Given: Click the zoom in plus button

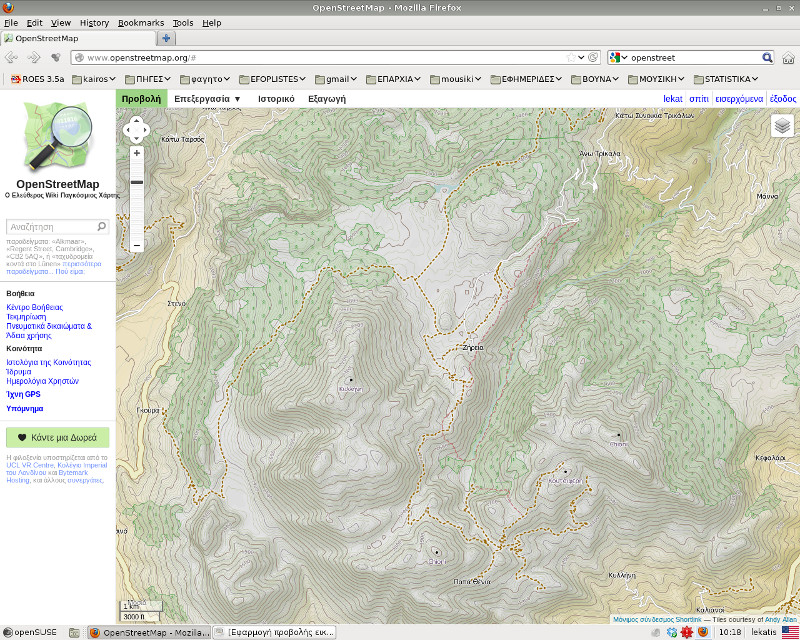Looking at the screenshot, I should (x=136, y=153).
